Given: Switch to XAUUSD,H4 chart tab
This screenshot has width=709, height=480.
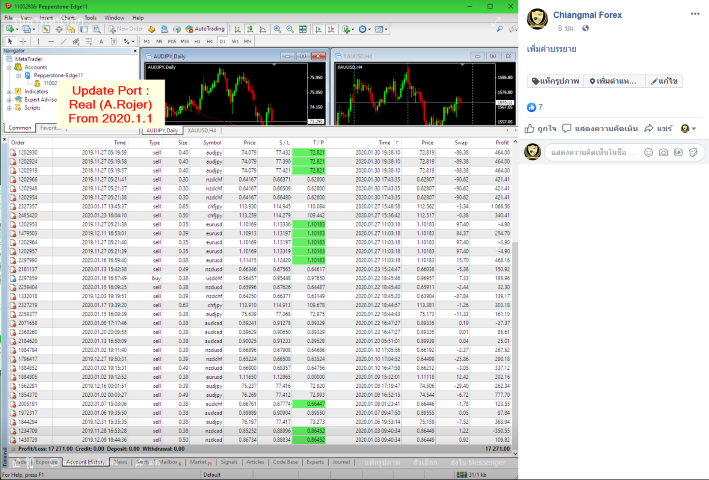Looking at the screenshot, I should point(202,131).
